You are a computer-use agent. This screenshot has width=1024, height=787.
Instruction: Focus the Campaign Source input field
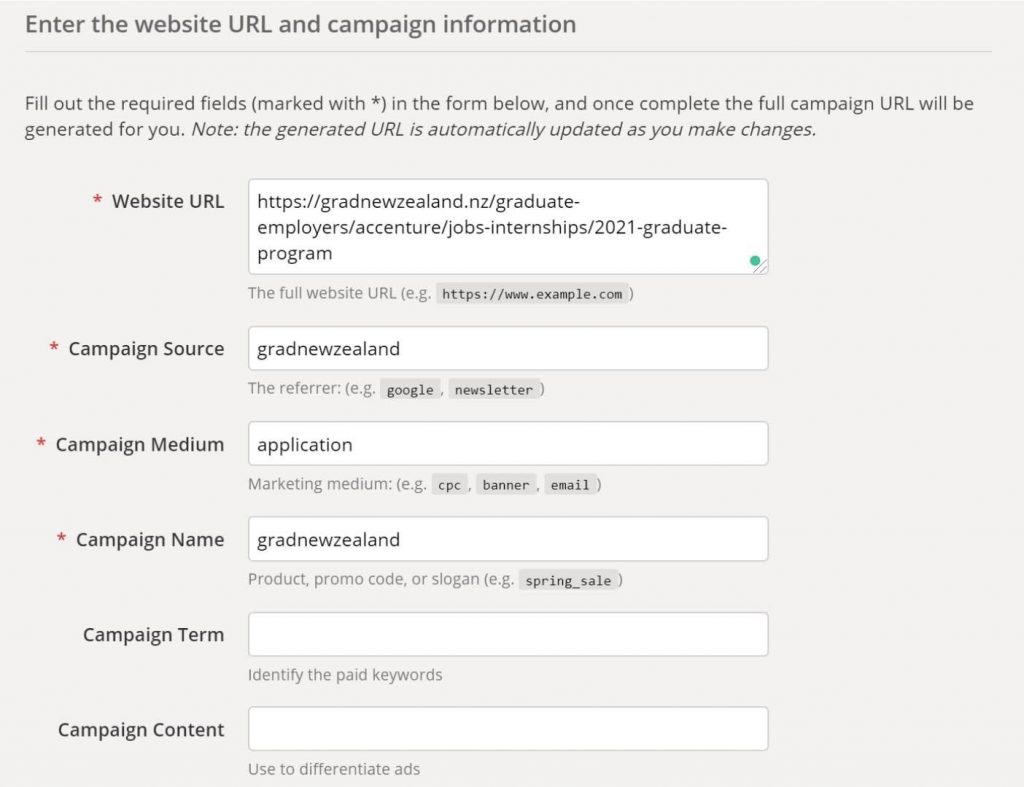[x=508, y=348]
